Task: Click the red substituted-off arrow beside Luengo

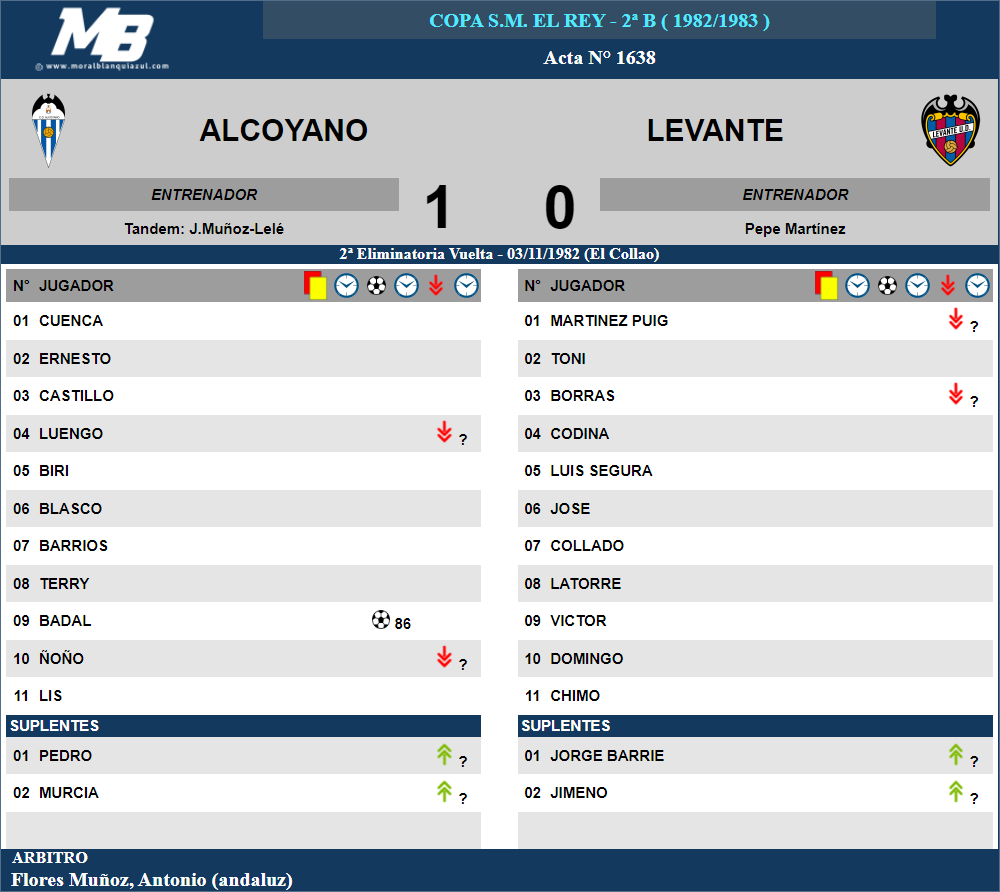Action: tap(444, 432)
